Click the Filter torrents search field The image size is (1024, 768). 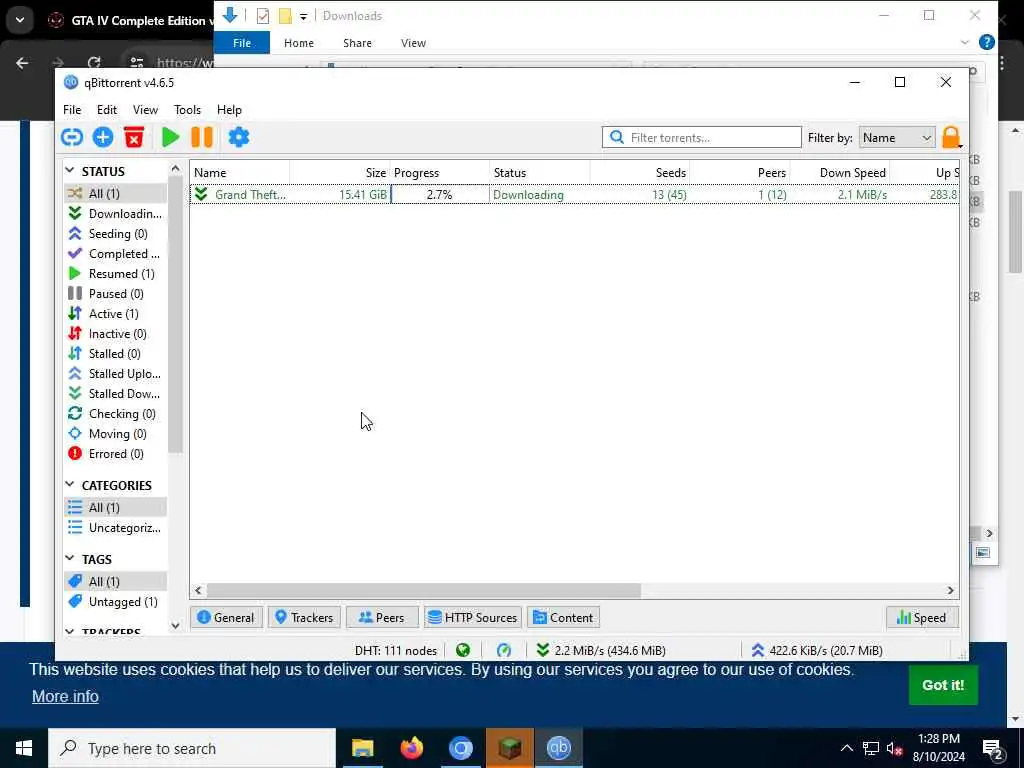701,137
